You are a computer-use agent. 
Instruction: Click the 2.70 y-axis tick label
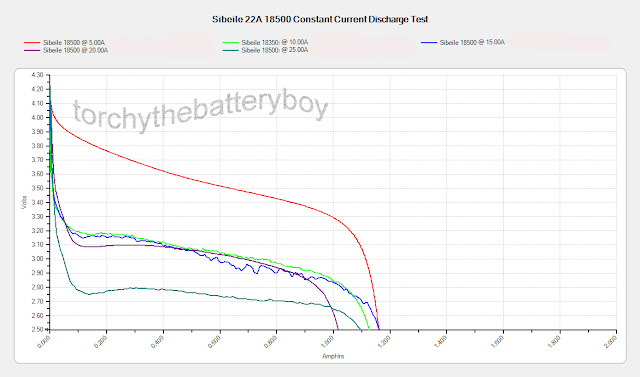[37, 302]
